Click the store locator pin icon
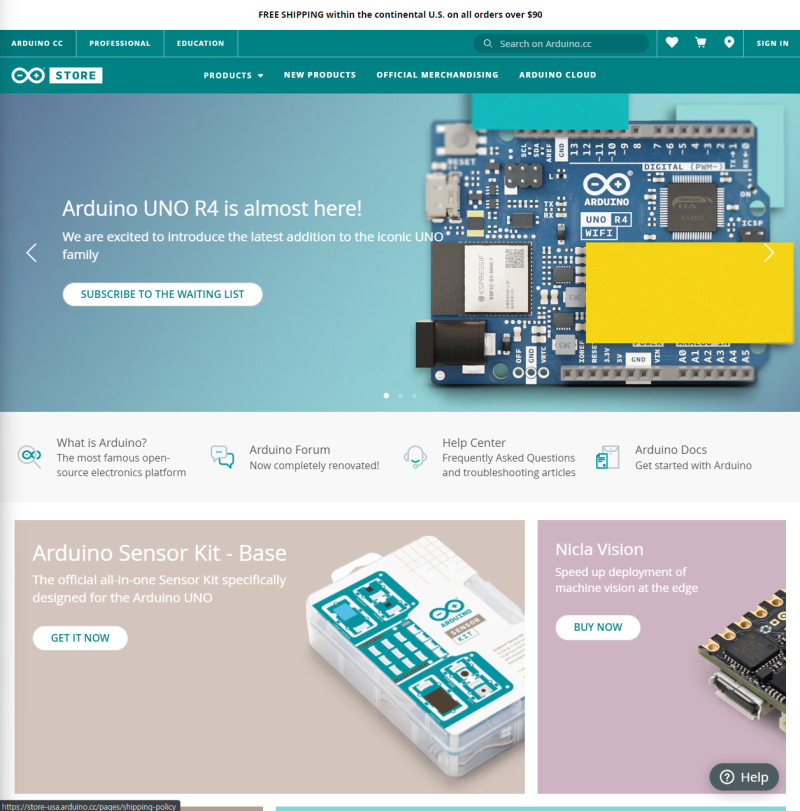The height and width of the screenshot is (811, 800). point(729,43)
